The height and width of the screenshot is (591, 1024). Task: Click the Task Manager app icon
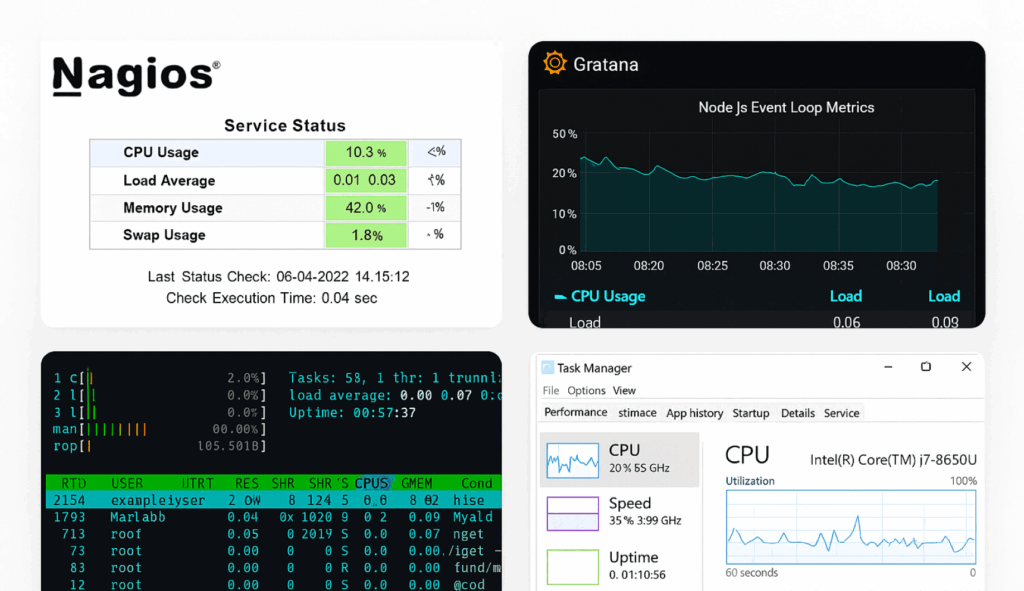[547, 368]
